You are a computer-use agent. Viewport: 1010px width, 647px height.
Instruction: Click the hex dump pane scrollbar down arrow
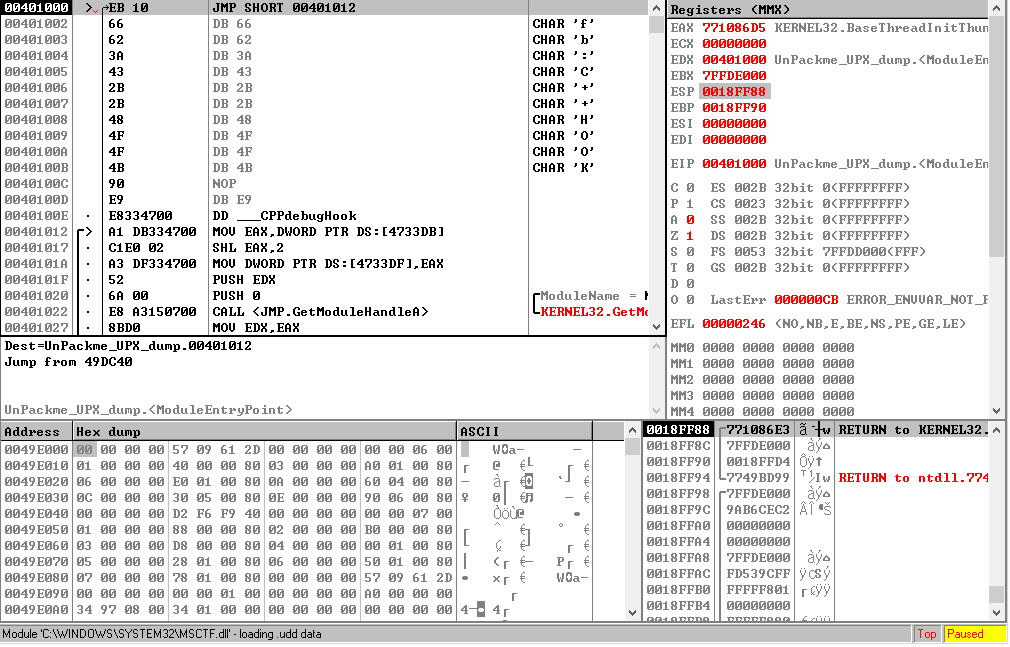(632, 613)
